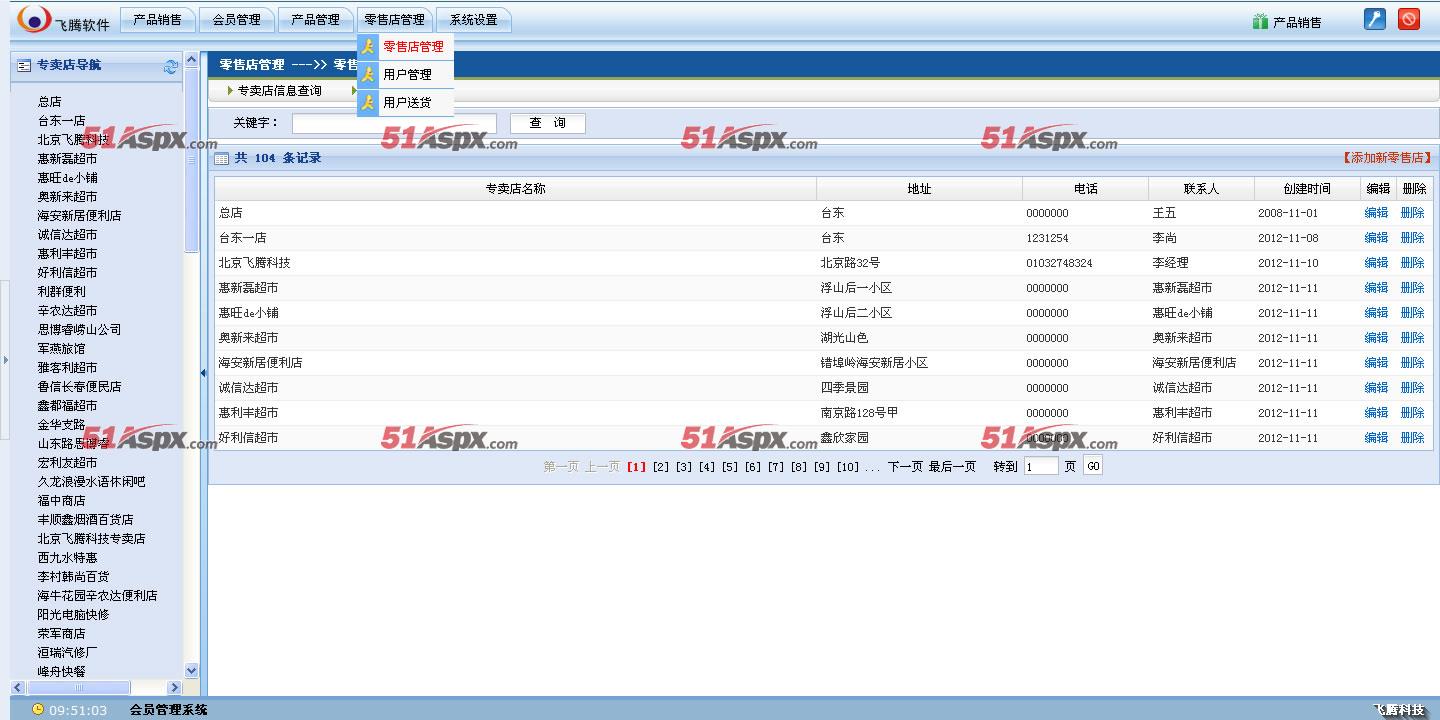Focus the 关键字 keyword input field
The width and height of the screenshot is (1440, 720).
pyautogui.click(x=394, y=123)
